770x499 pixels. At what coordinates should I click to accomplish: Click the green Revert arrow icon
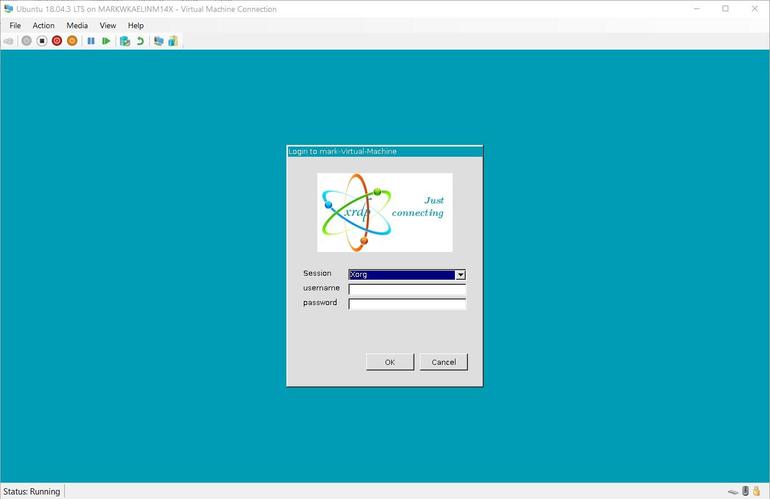pyautogui.click(x=140, y=41)
